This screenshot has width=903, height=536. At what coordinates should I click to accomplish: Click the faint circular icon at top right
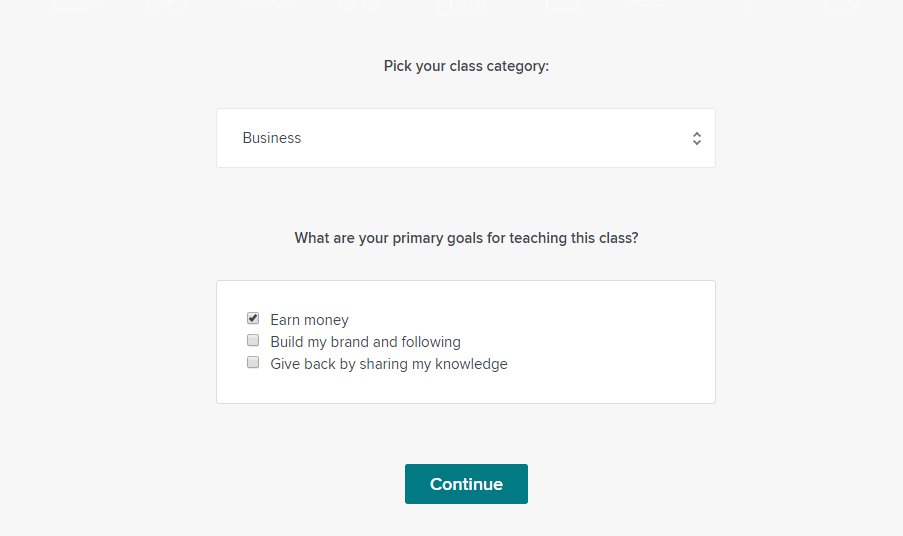pos(842,5)
